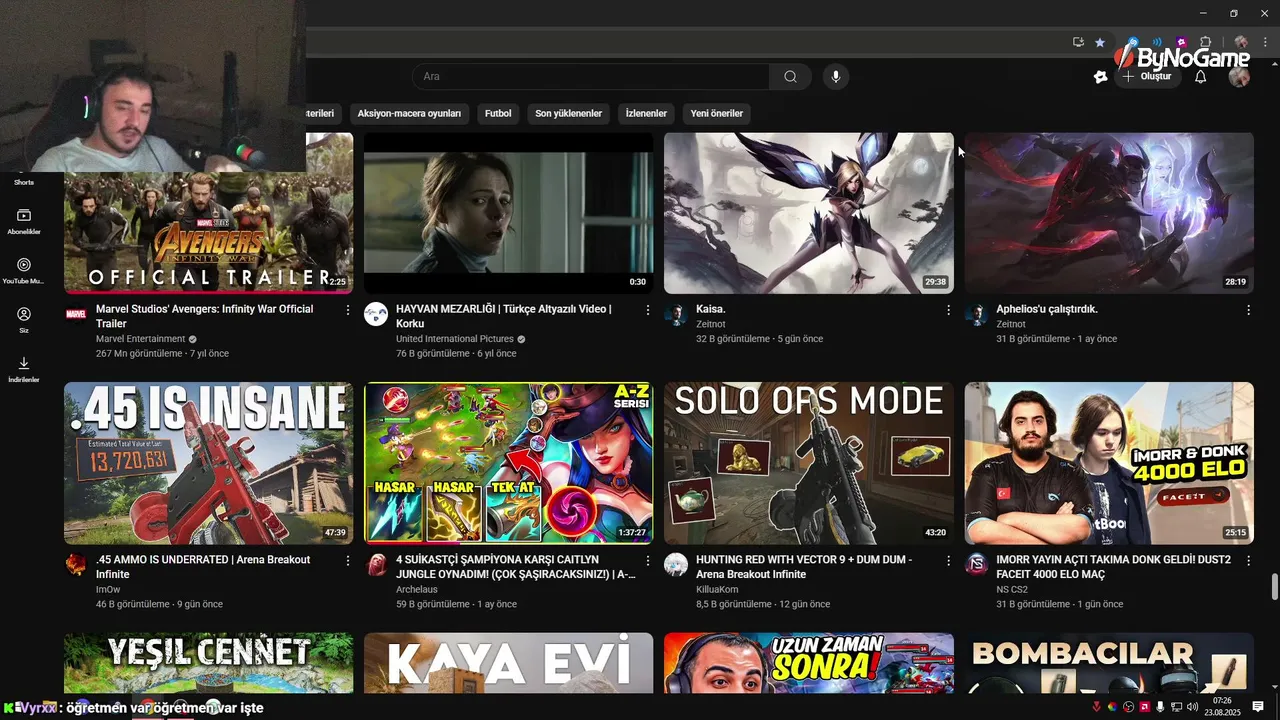Viewport: 1280px width, 720px height.
Task: Open the Kaisa. video thumbnail
Action: [x=809, y=213]
